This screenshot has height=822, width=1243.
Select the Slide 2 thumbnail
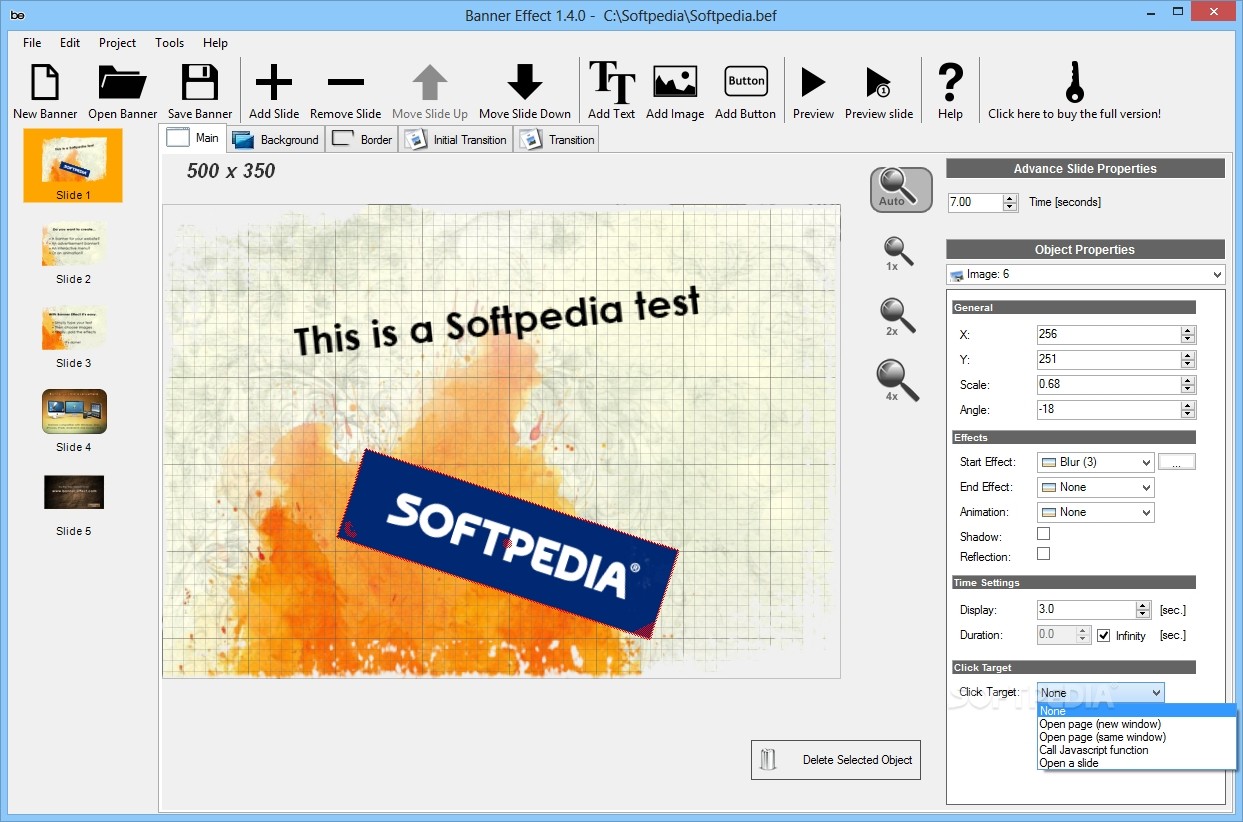(74, 244)
